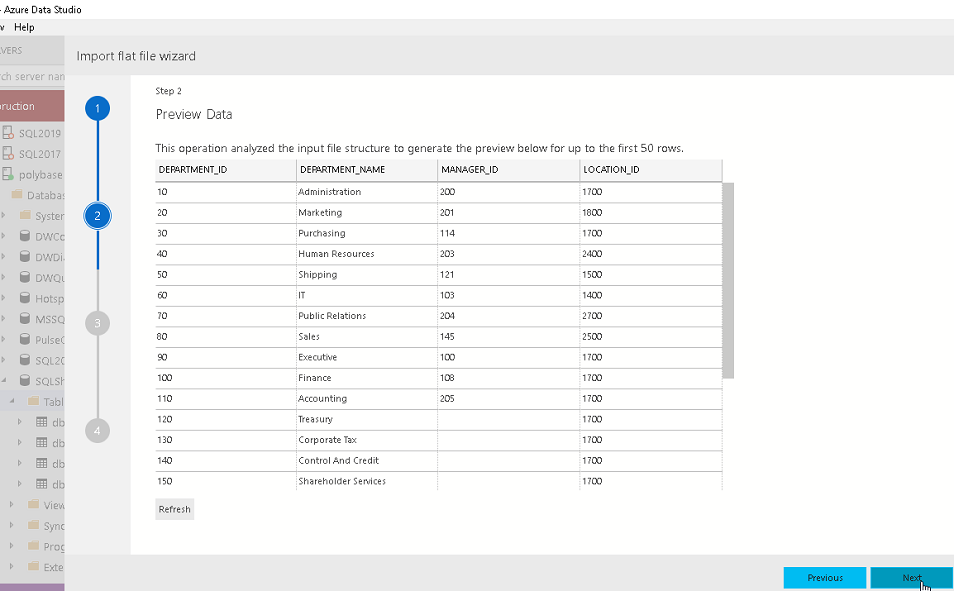Click the Databases folder icon
954x591 pixels.
tap(17, 196)
